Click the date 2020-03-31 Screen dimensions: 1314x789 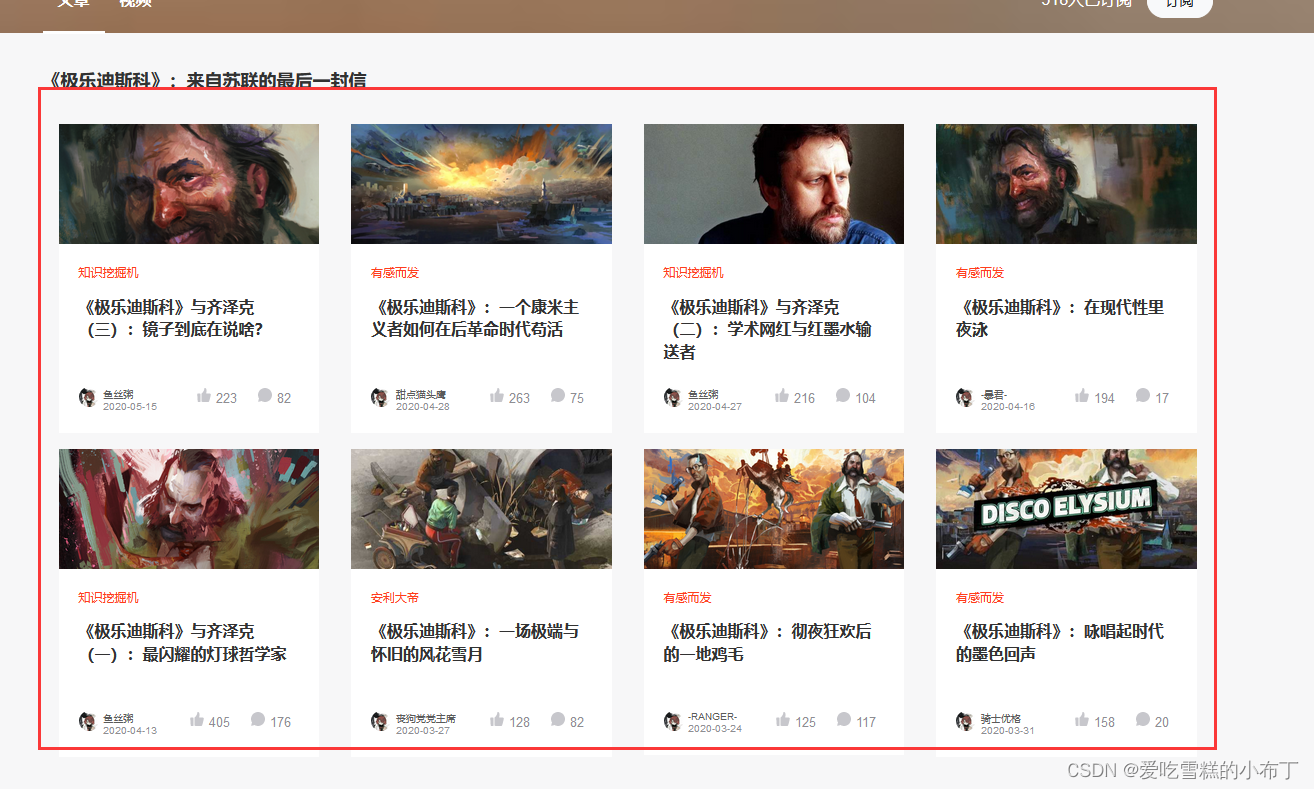tap(1008, 731)
